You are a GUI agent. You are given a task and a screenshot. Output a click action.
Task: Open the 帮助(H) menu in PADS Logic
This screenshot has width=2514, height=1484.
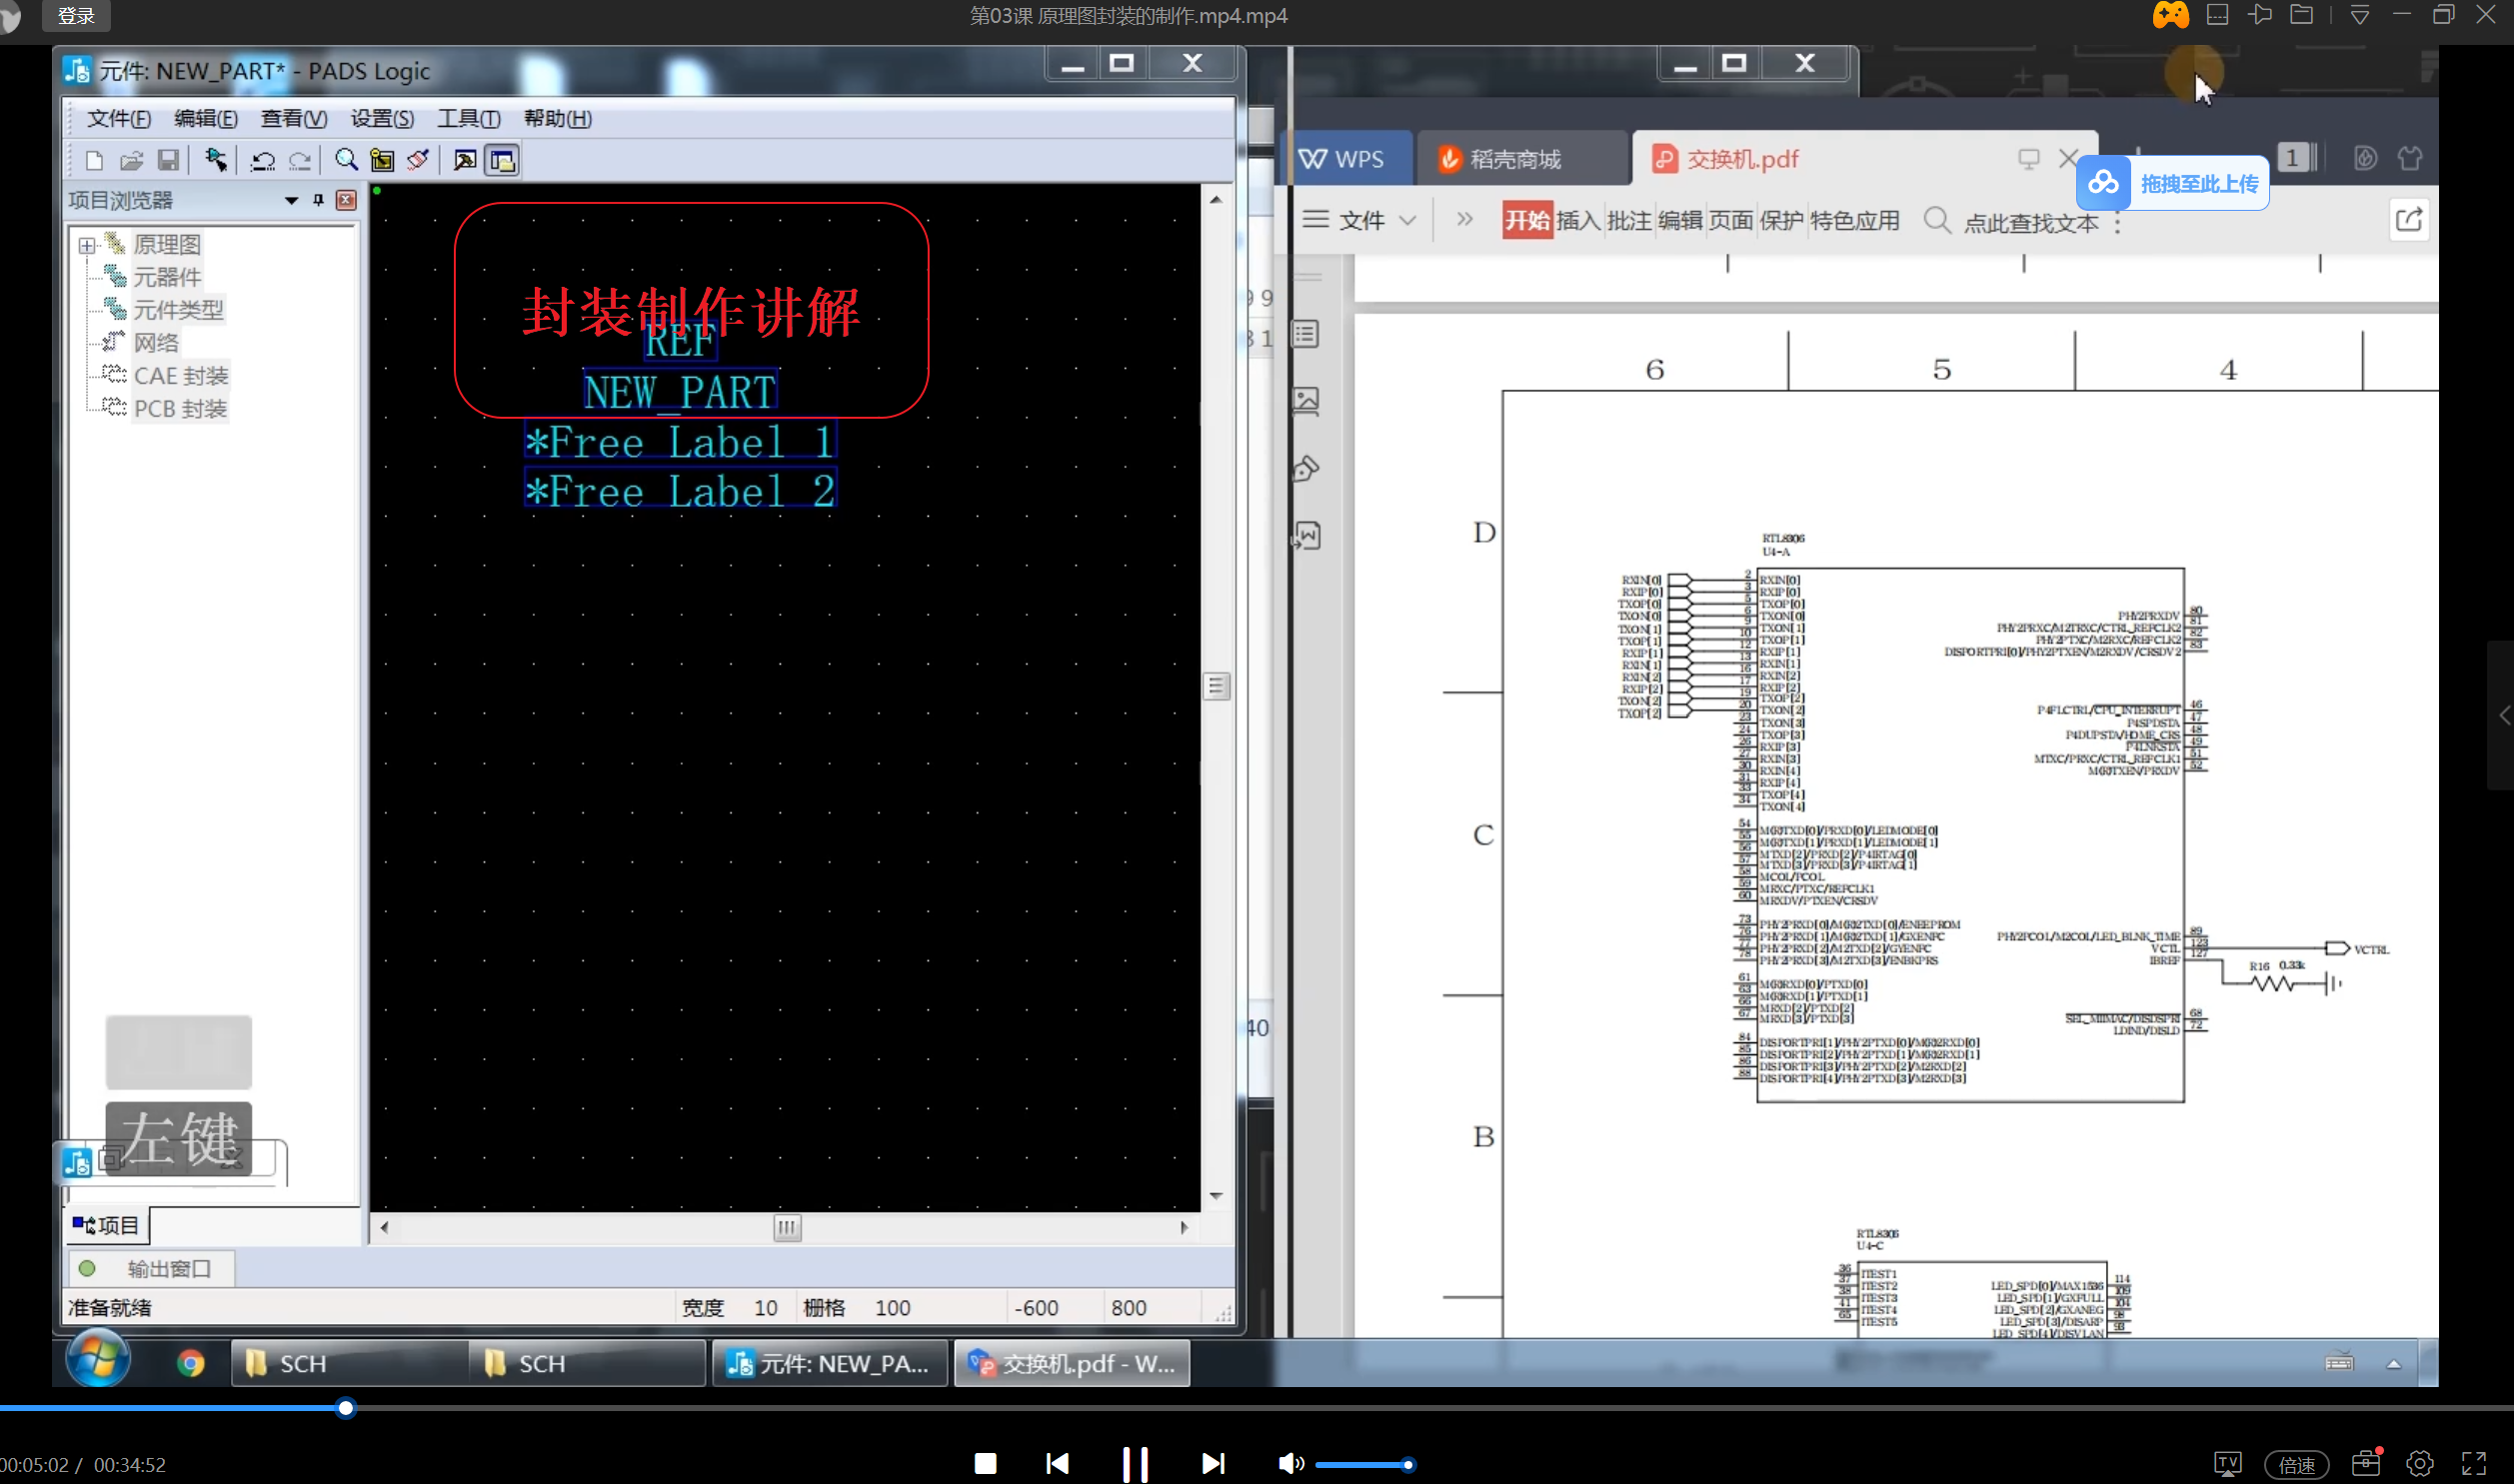pyautogui.click(x=558, y=119)
